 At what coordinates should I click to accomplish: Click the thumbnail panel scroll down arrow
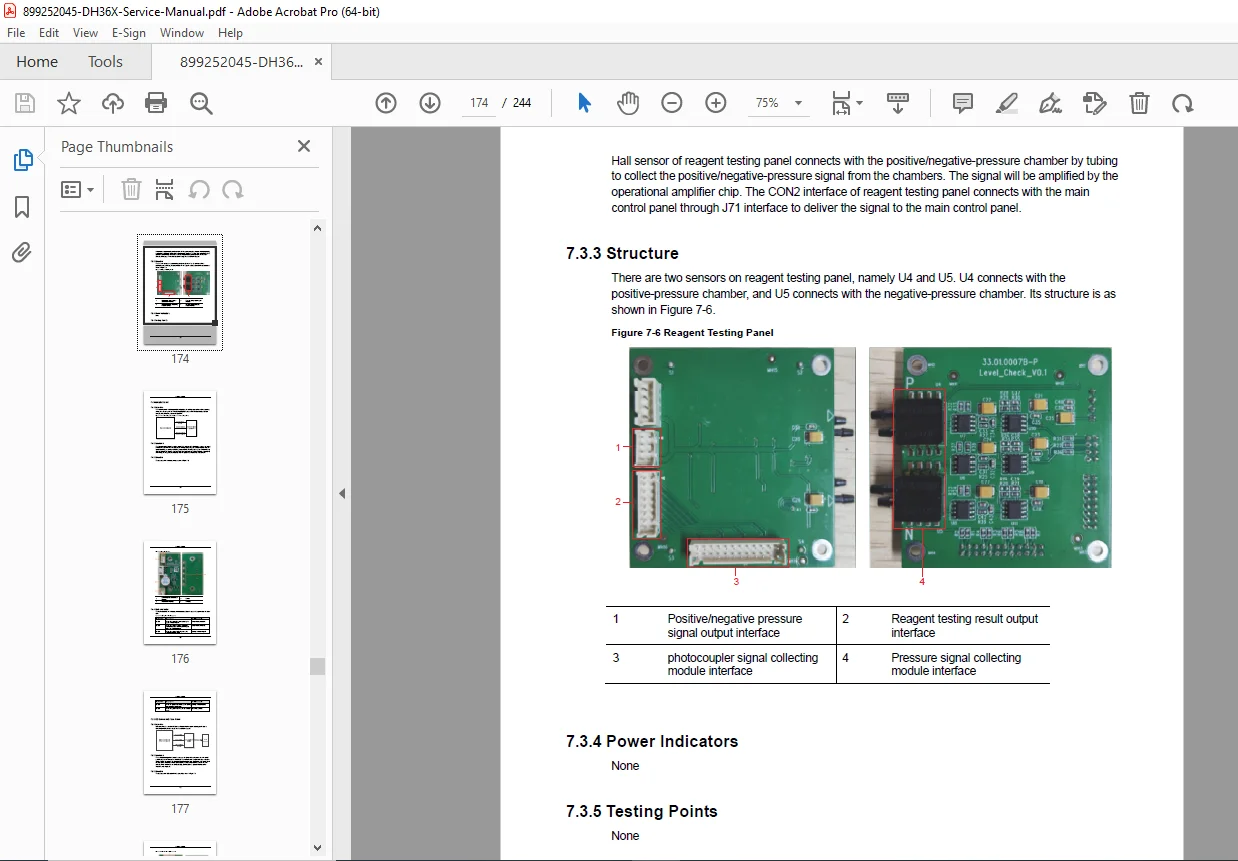pos(317,848)
